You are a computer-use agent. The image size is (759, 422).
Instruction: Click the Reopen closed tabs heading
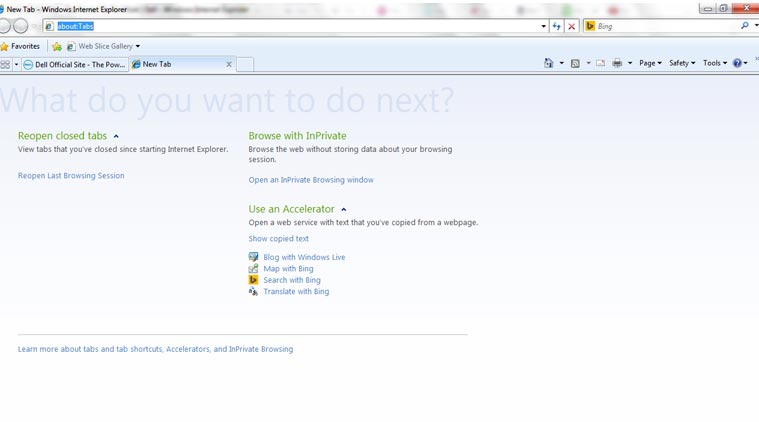coord(62,136)
